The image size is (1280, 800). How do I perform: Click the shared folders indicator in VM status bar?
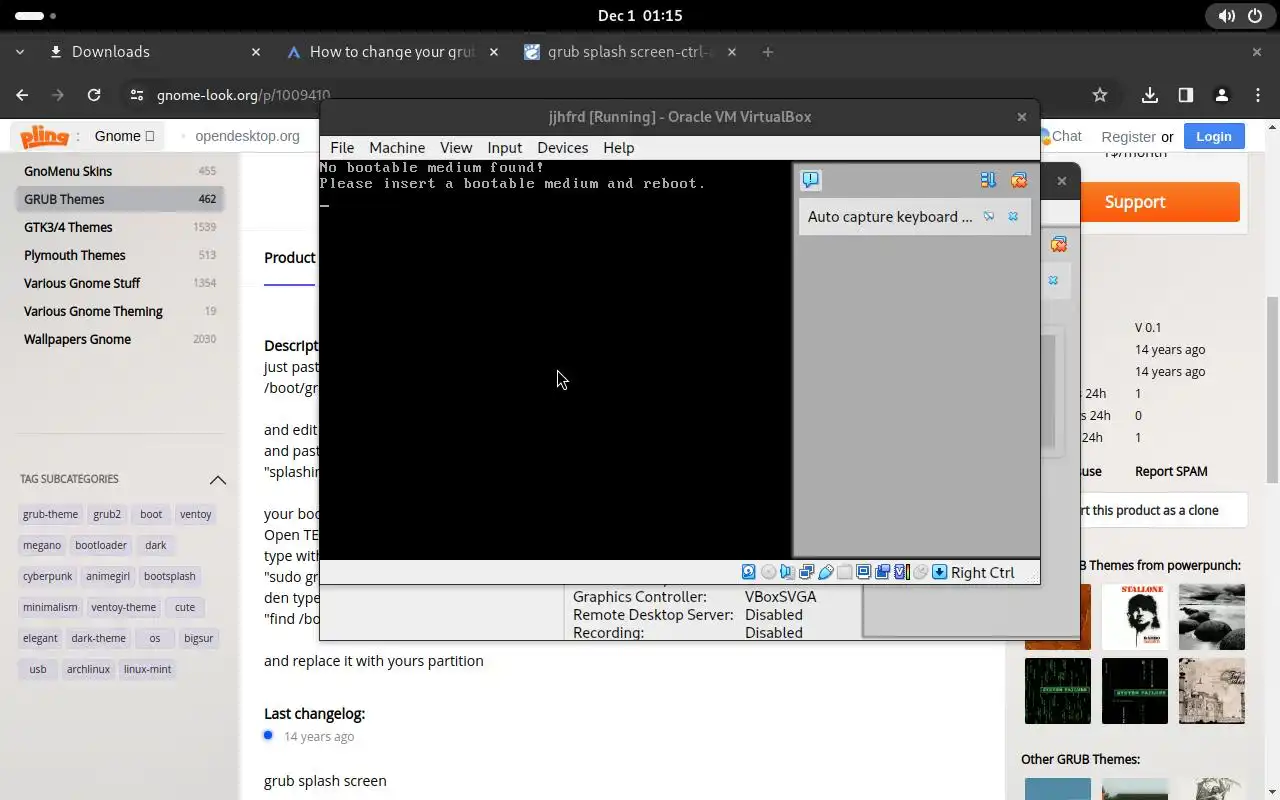(844, 572)
